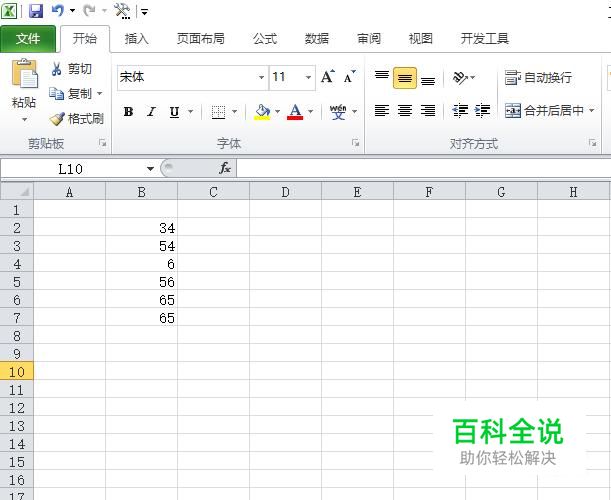Open underline style dropdown arrow

(x=191, y=112)
